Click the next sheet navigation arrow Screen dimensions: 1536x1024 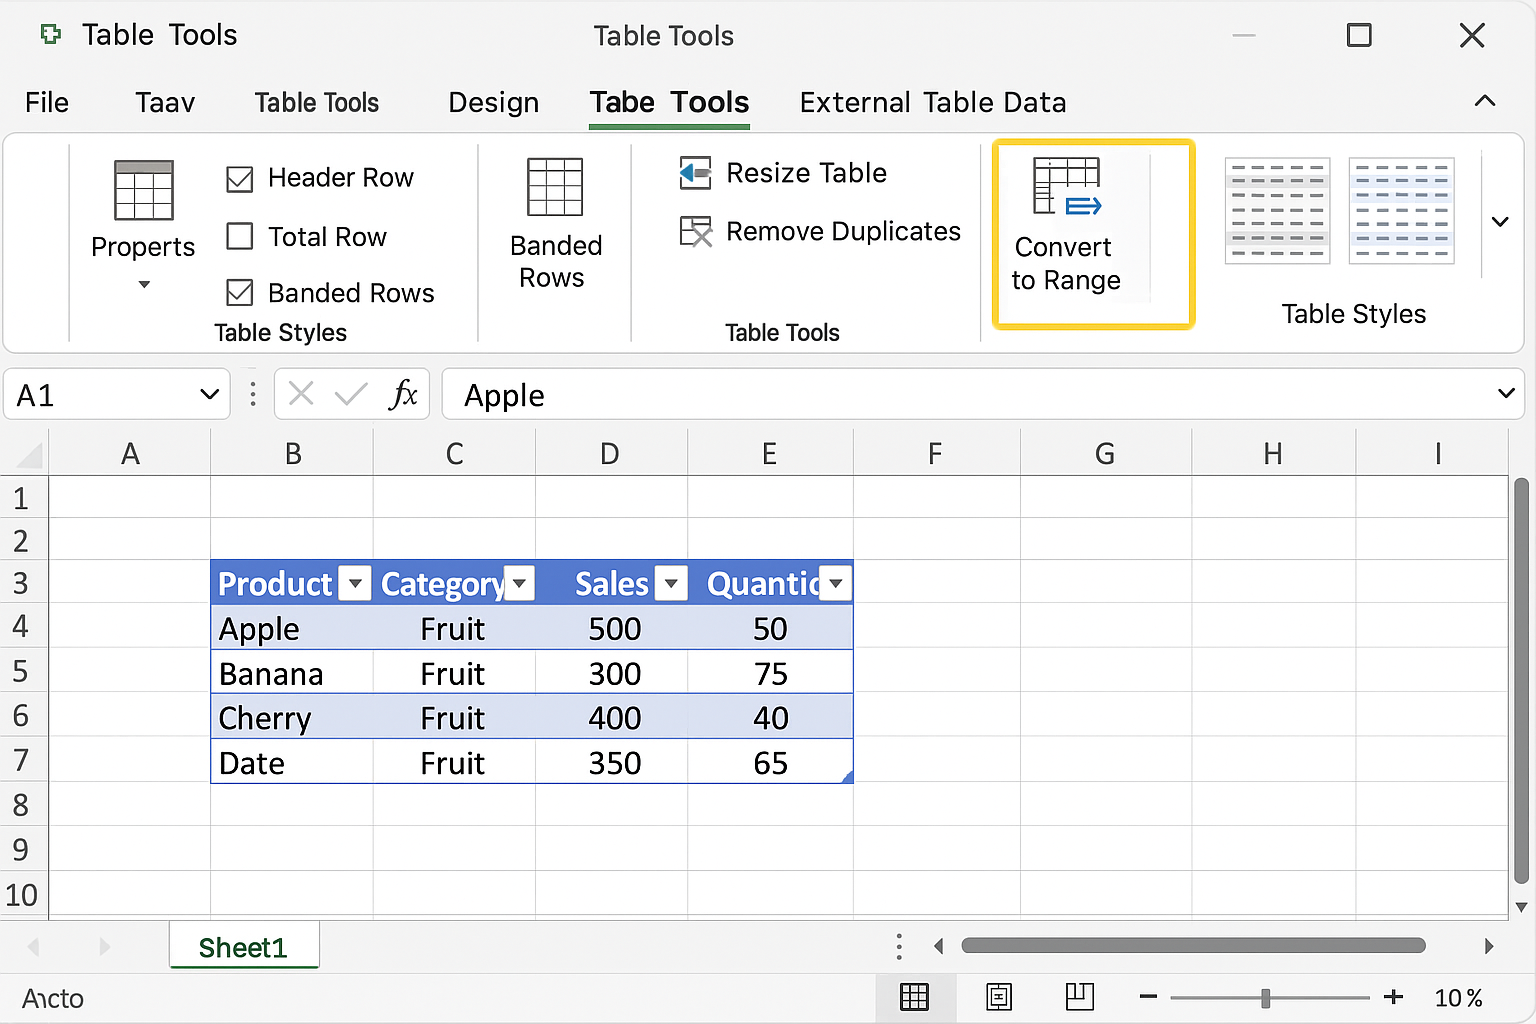click(105, 946)
